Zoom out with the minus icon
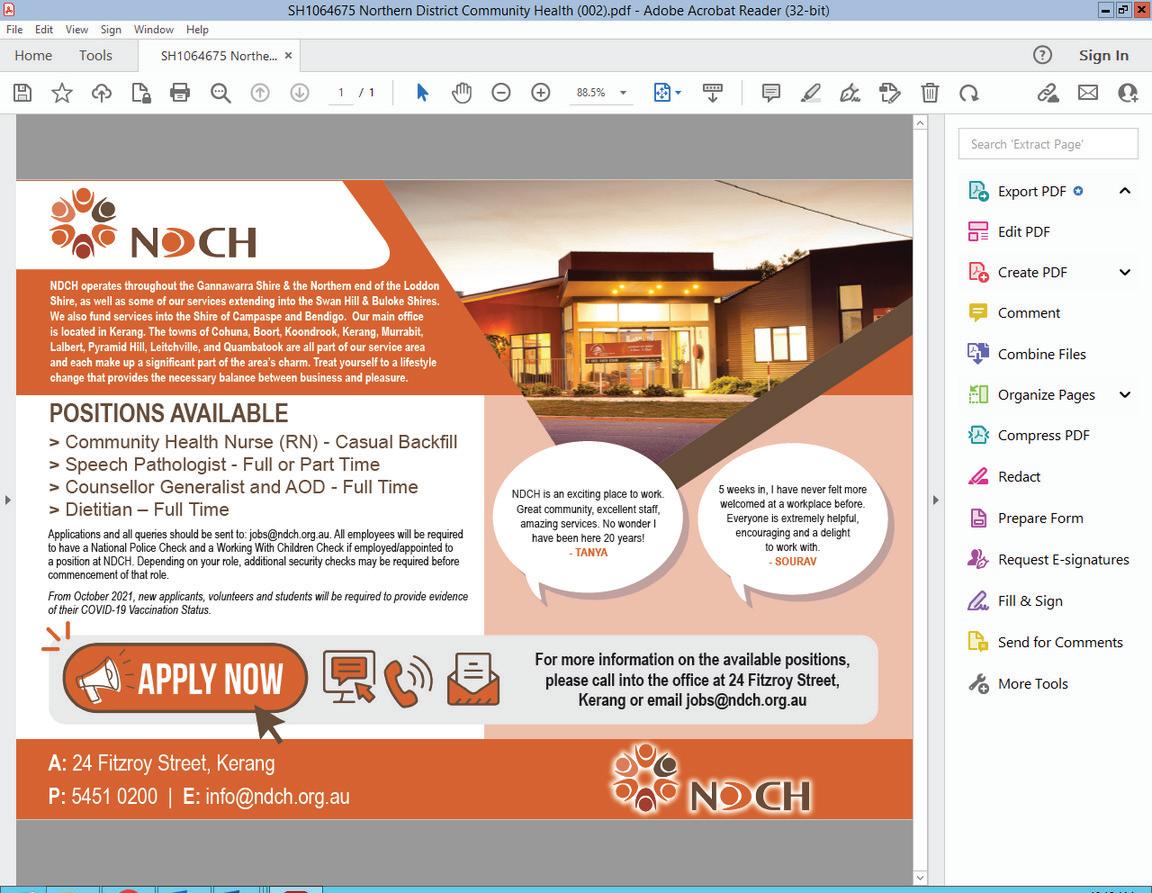Screen dimensions: 1152x893 (x=501, y=93)
